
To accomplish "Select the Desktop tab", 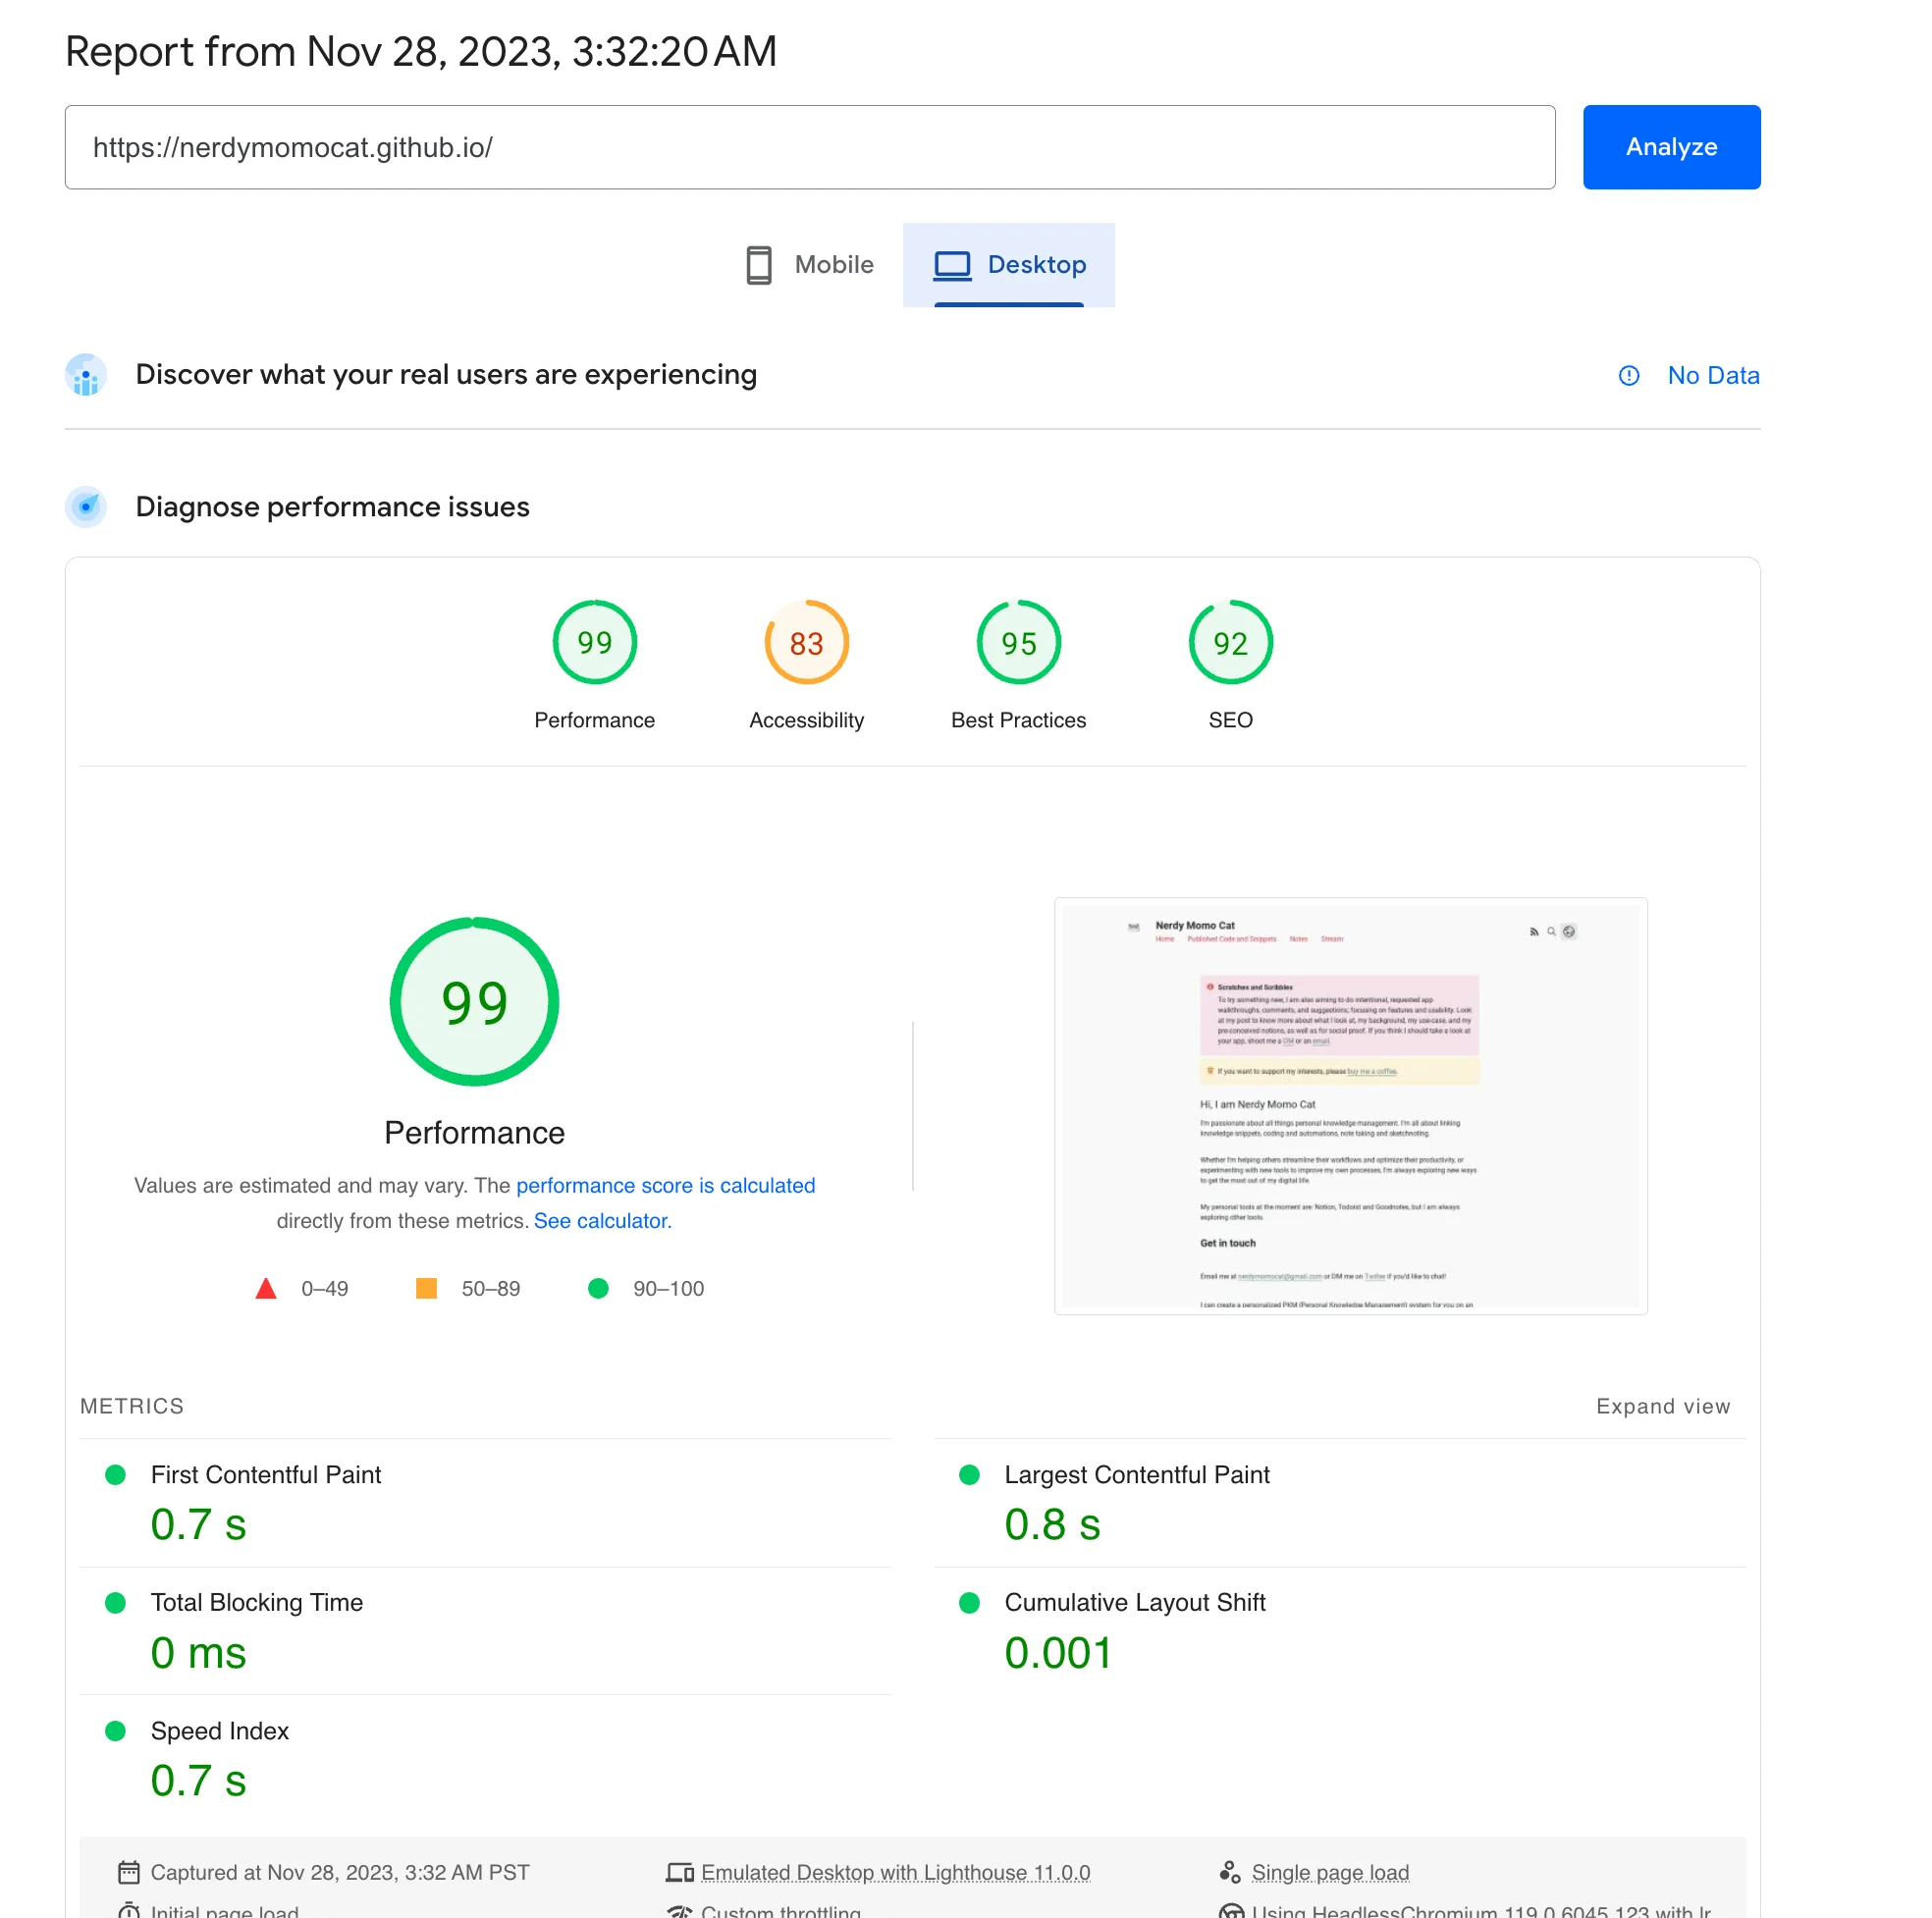I will coord(1008,265).
